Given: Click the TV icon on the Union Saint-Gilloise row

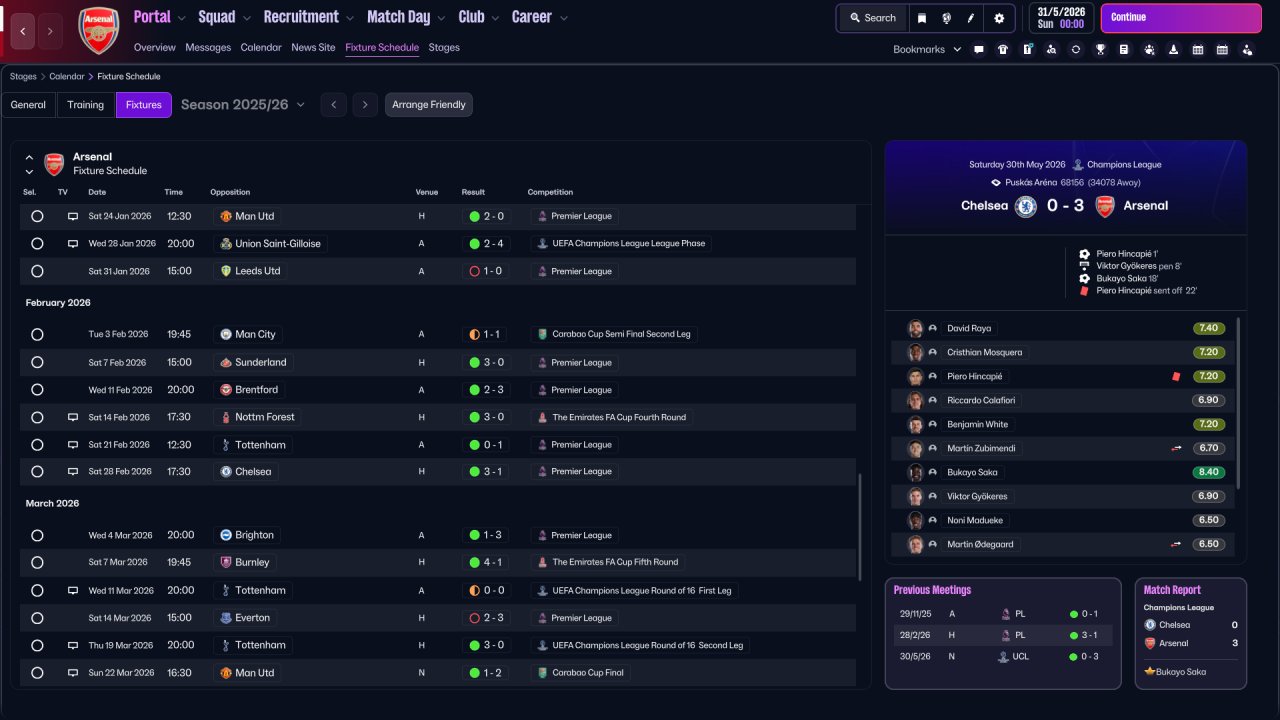Looking at the screenshot, I should 73,243.
